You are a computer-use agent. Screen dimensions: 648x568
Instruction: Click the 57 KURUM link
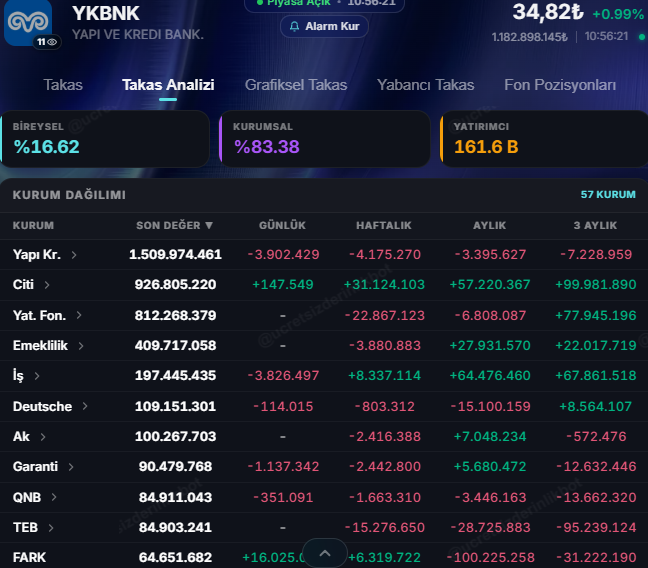(608, 194)
